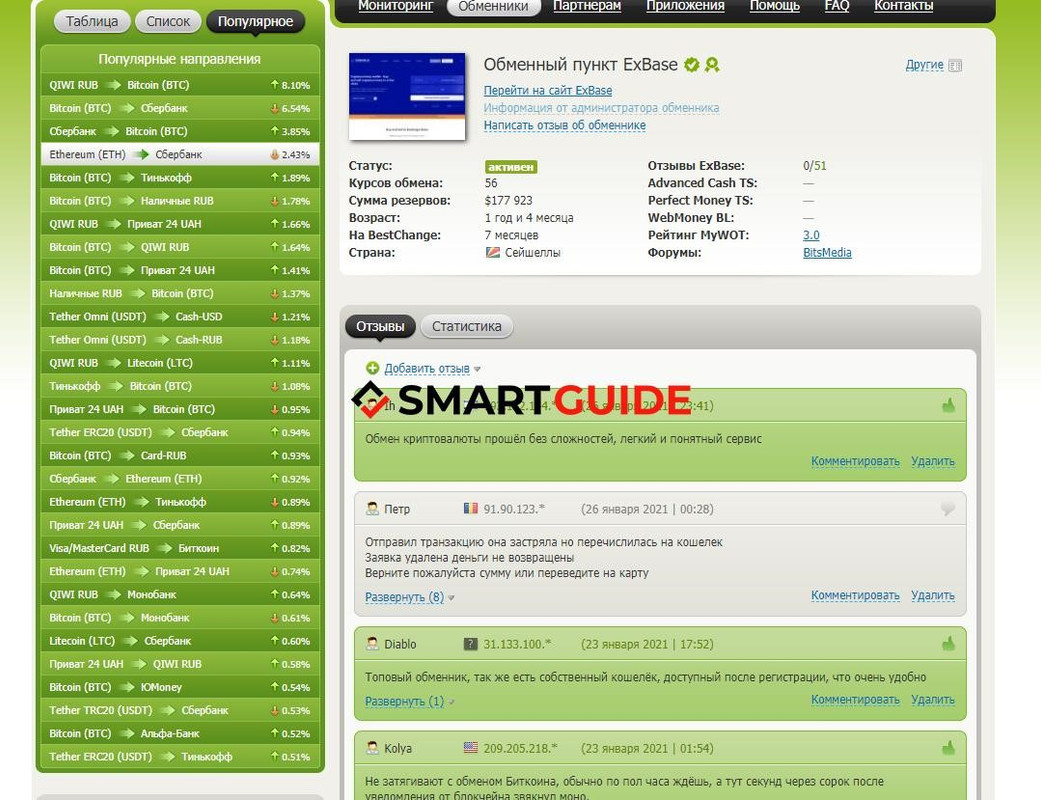Expand the Добавить отзыв dropdown arrow
1041x800 pixels.
tap(477, 369)
